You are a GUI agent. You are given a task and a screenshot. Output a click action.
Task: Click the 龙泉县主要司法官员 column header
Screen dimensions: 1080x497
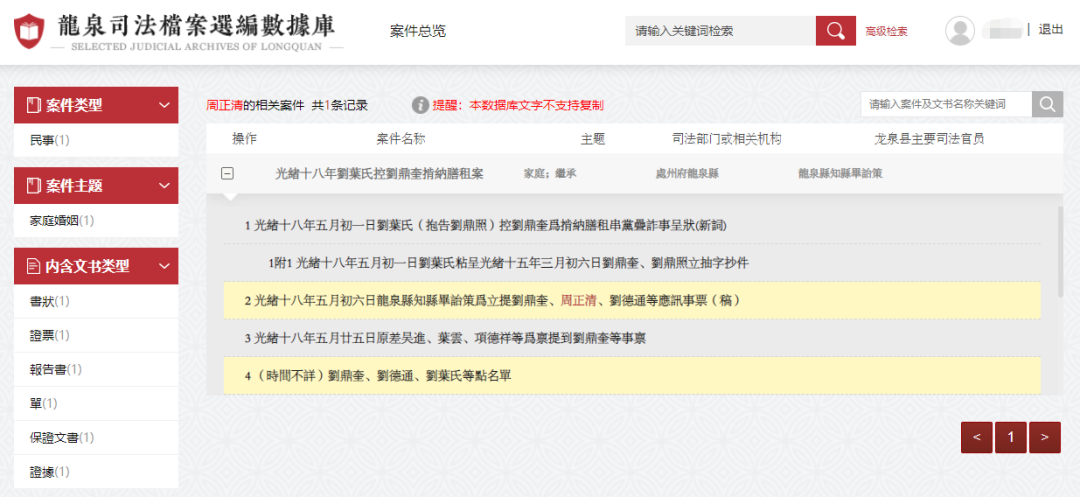929,139
